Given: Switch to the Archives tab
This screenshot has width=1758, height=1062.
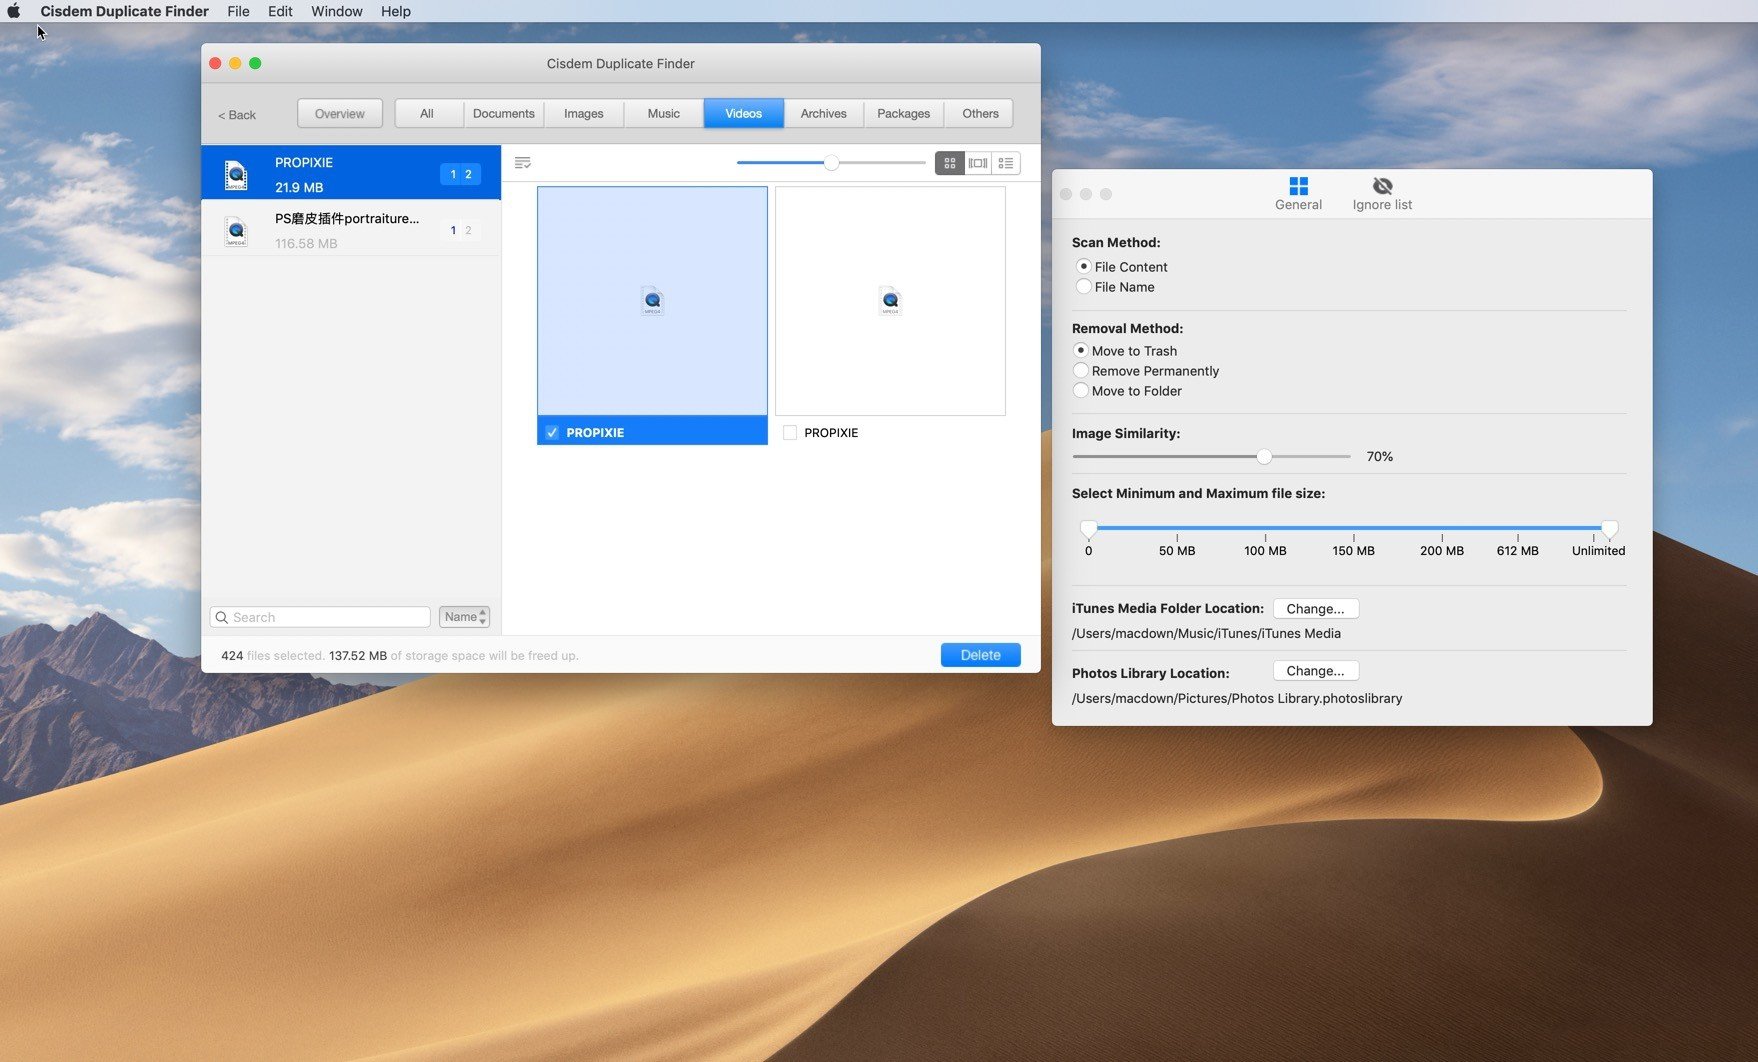Looking at the screenshot, I should (824, 113).
